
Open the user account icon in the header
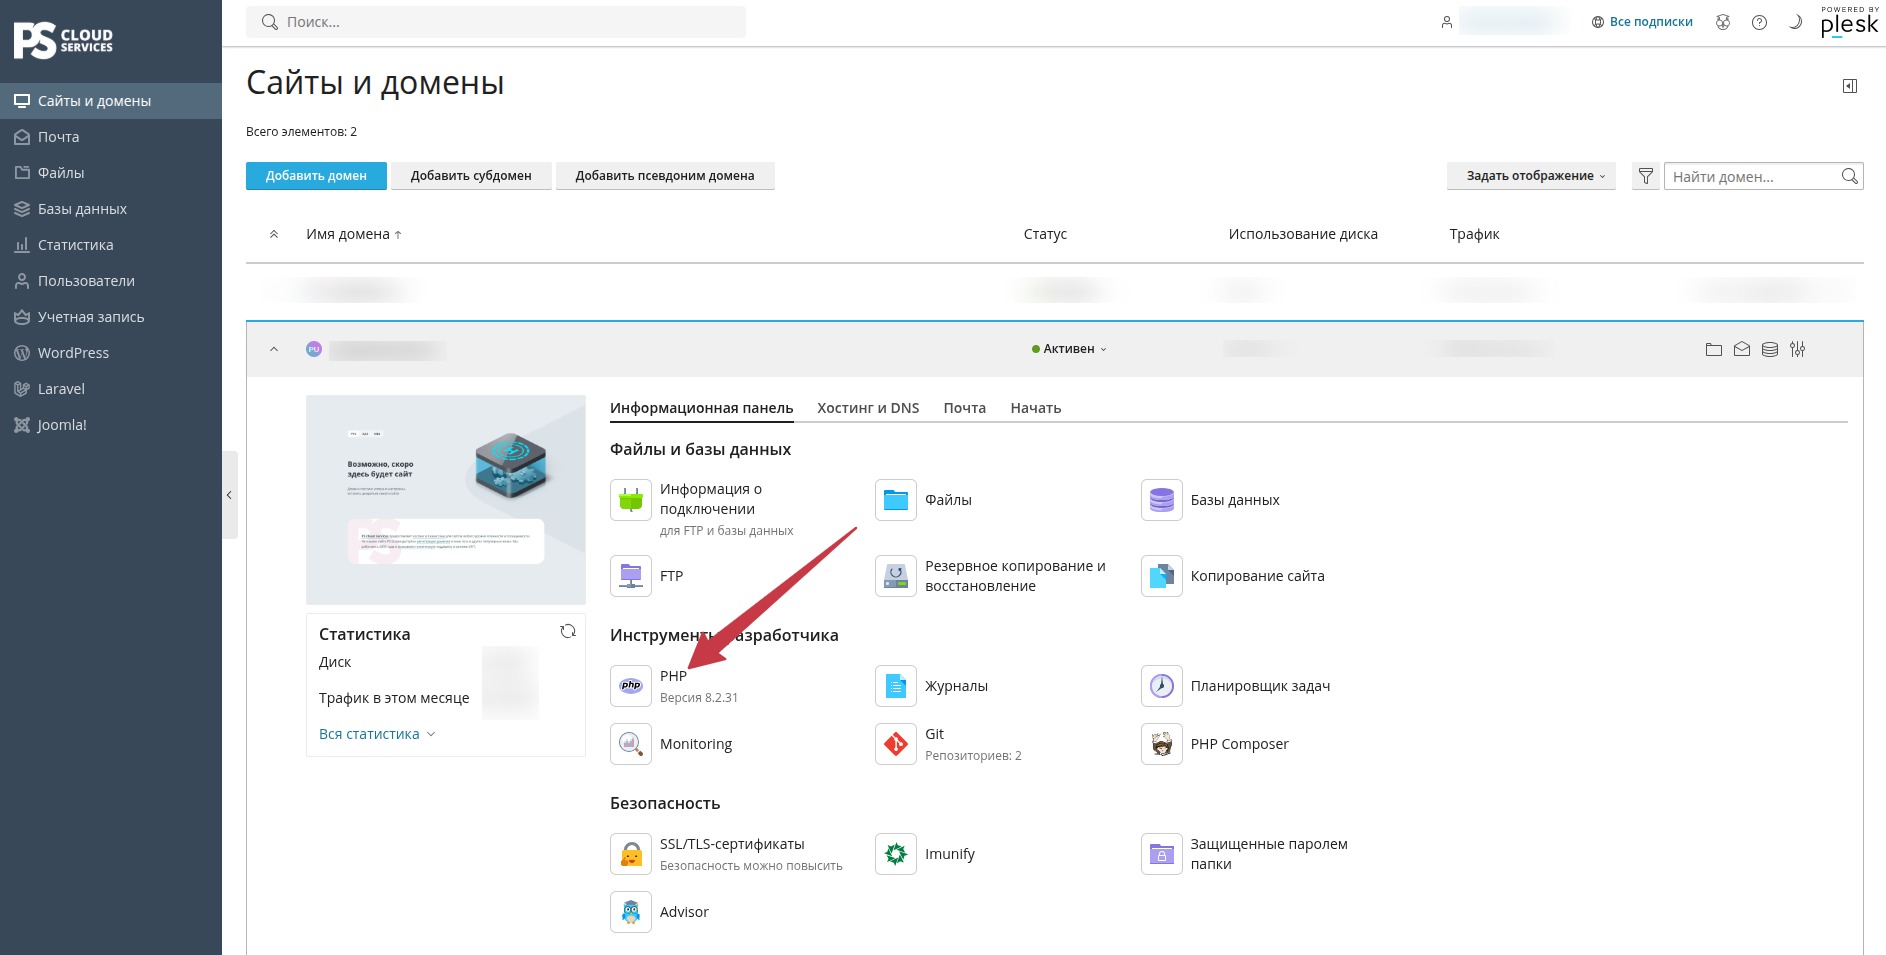[1446, 22]
